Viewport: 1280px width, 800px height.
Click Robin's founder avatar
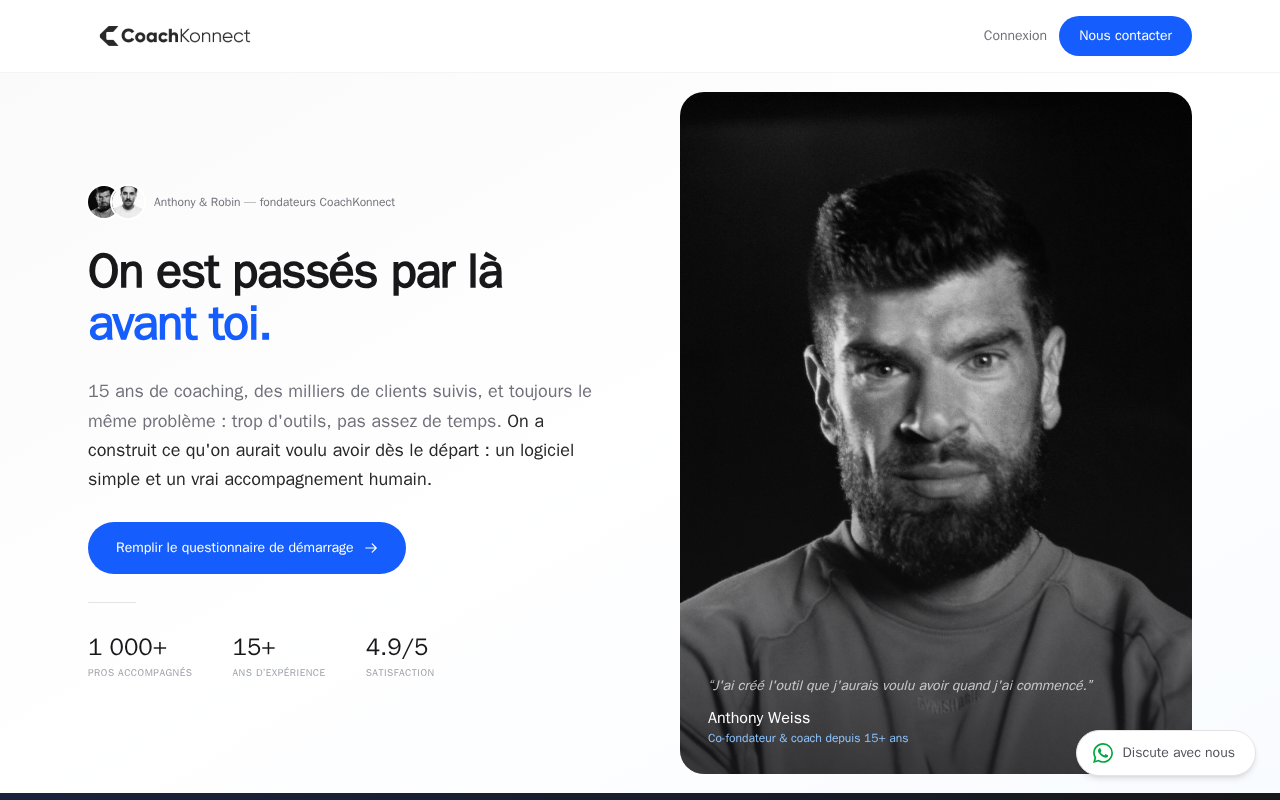[x=128, y=202]
